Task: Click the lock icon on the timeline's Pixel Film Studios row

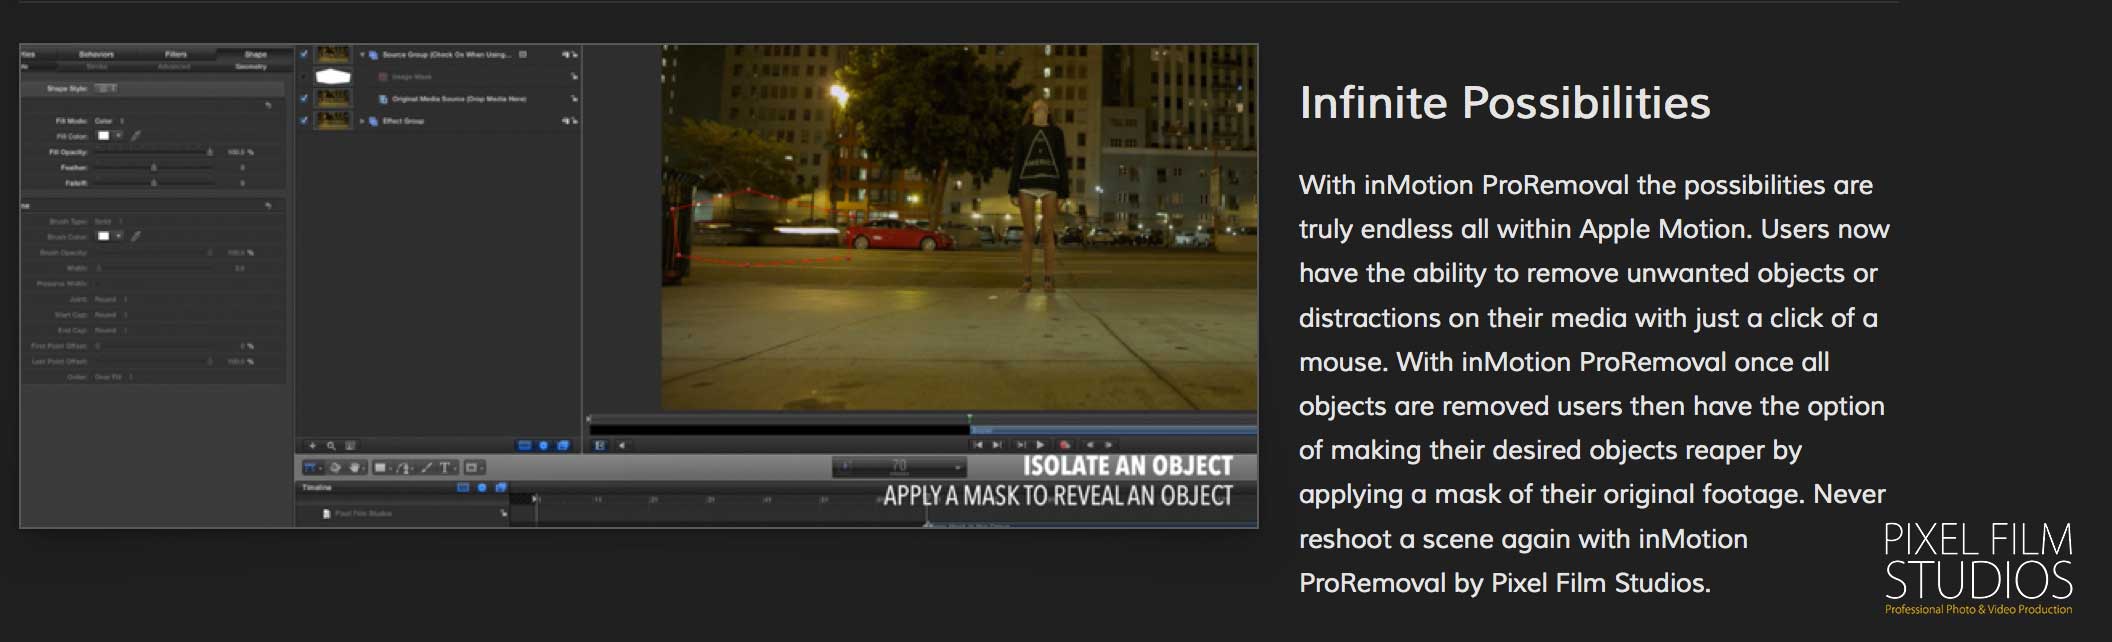Action: click(504, 513)
